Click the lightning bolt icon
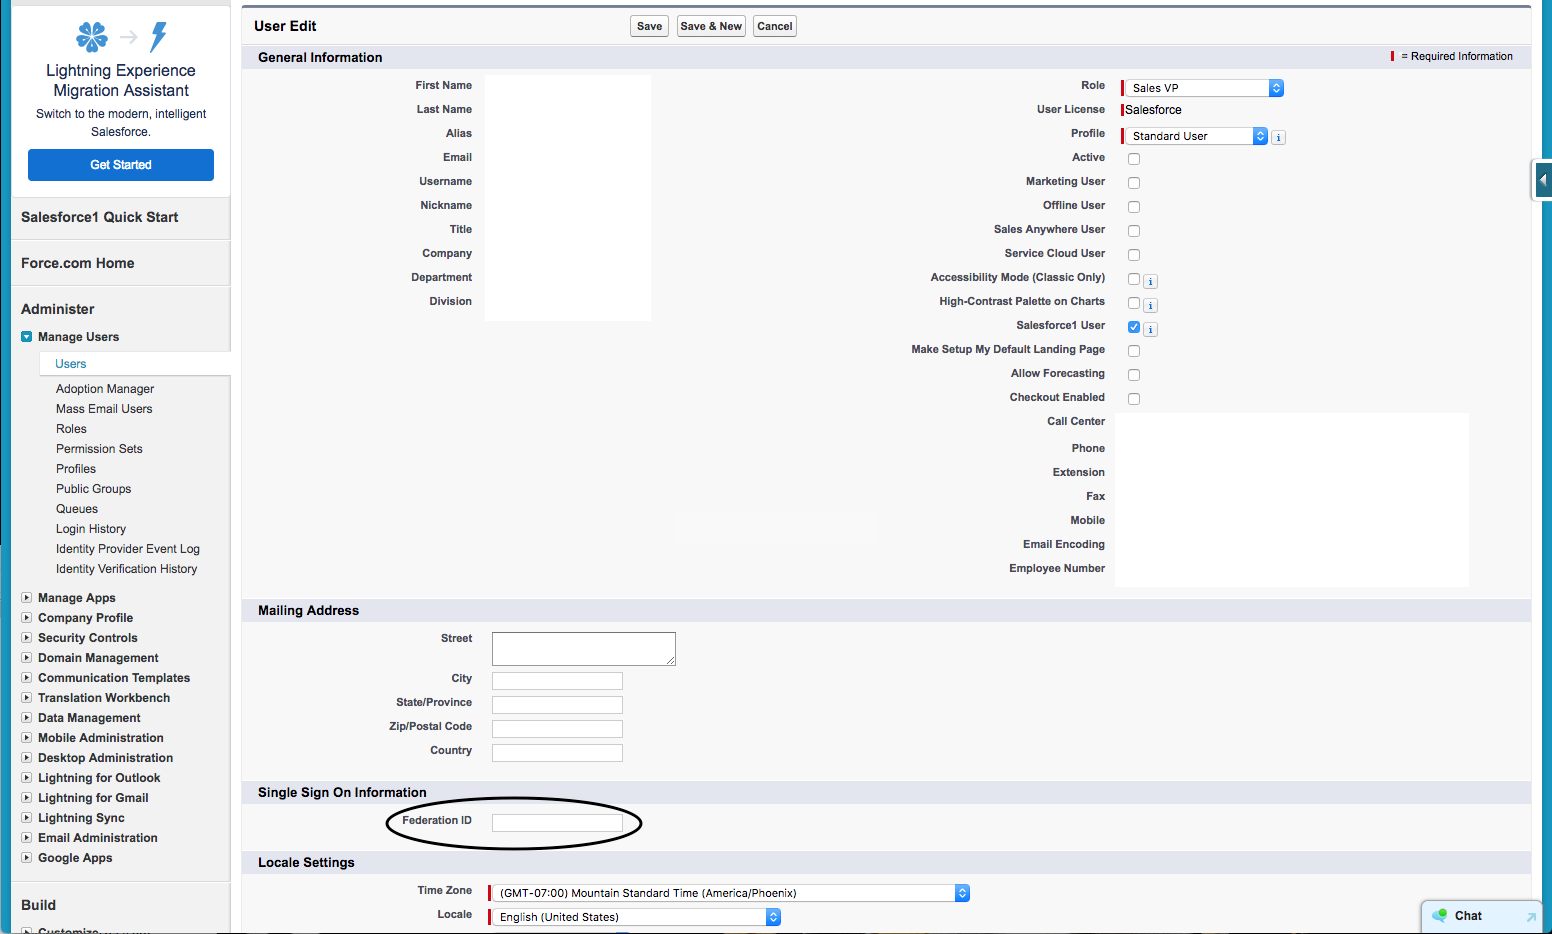This screenshot has width=1552, height=934. point(158,37)
